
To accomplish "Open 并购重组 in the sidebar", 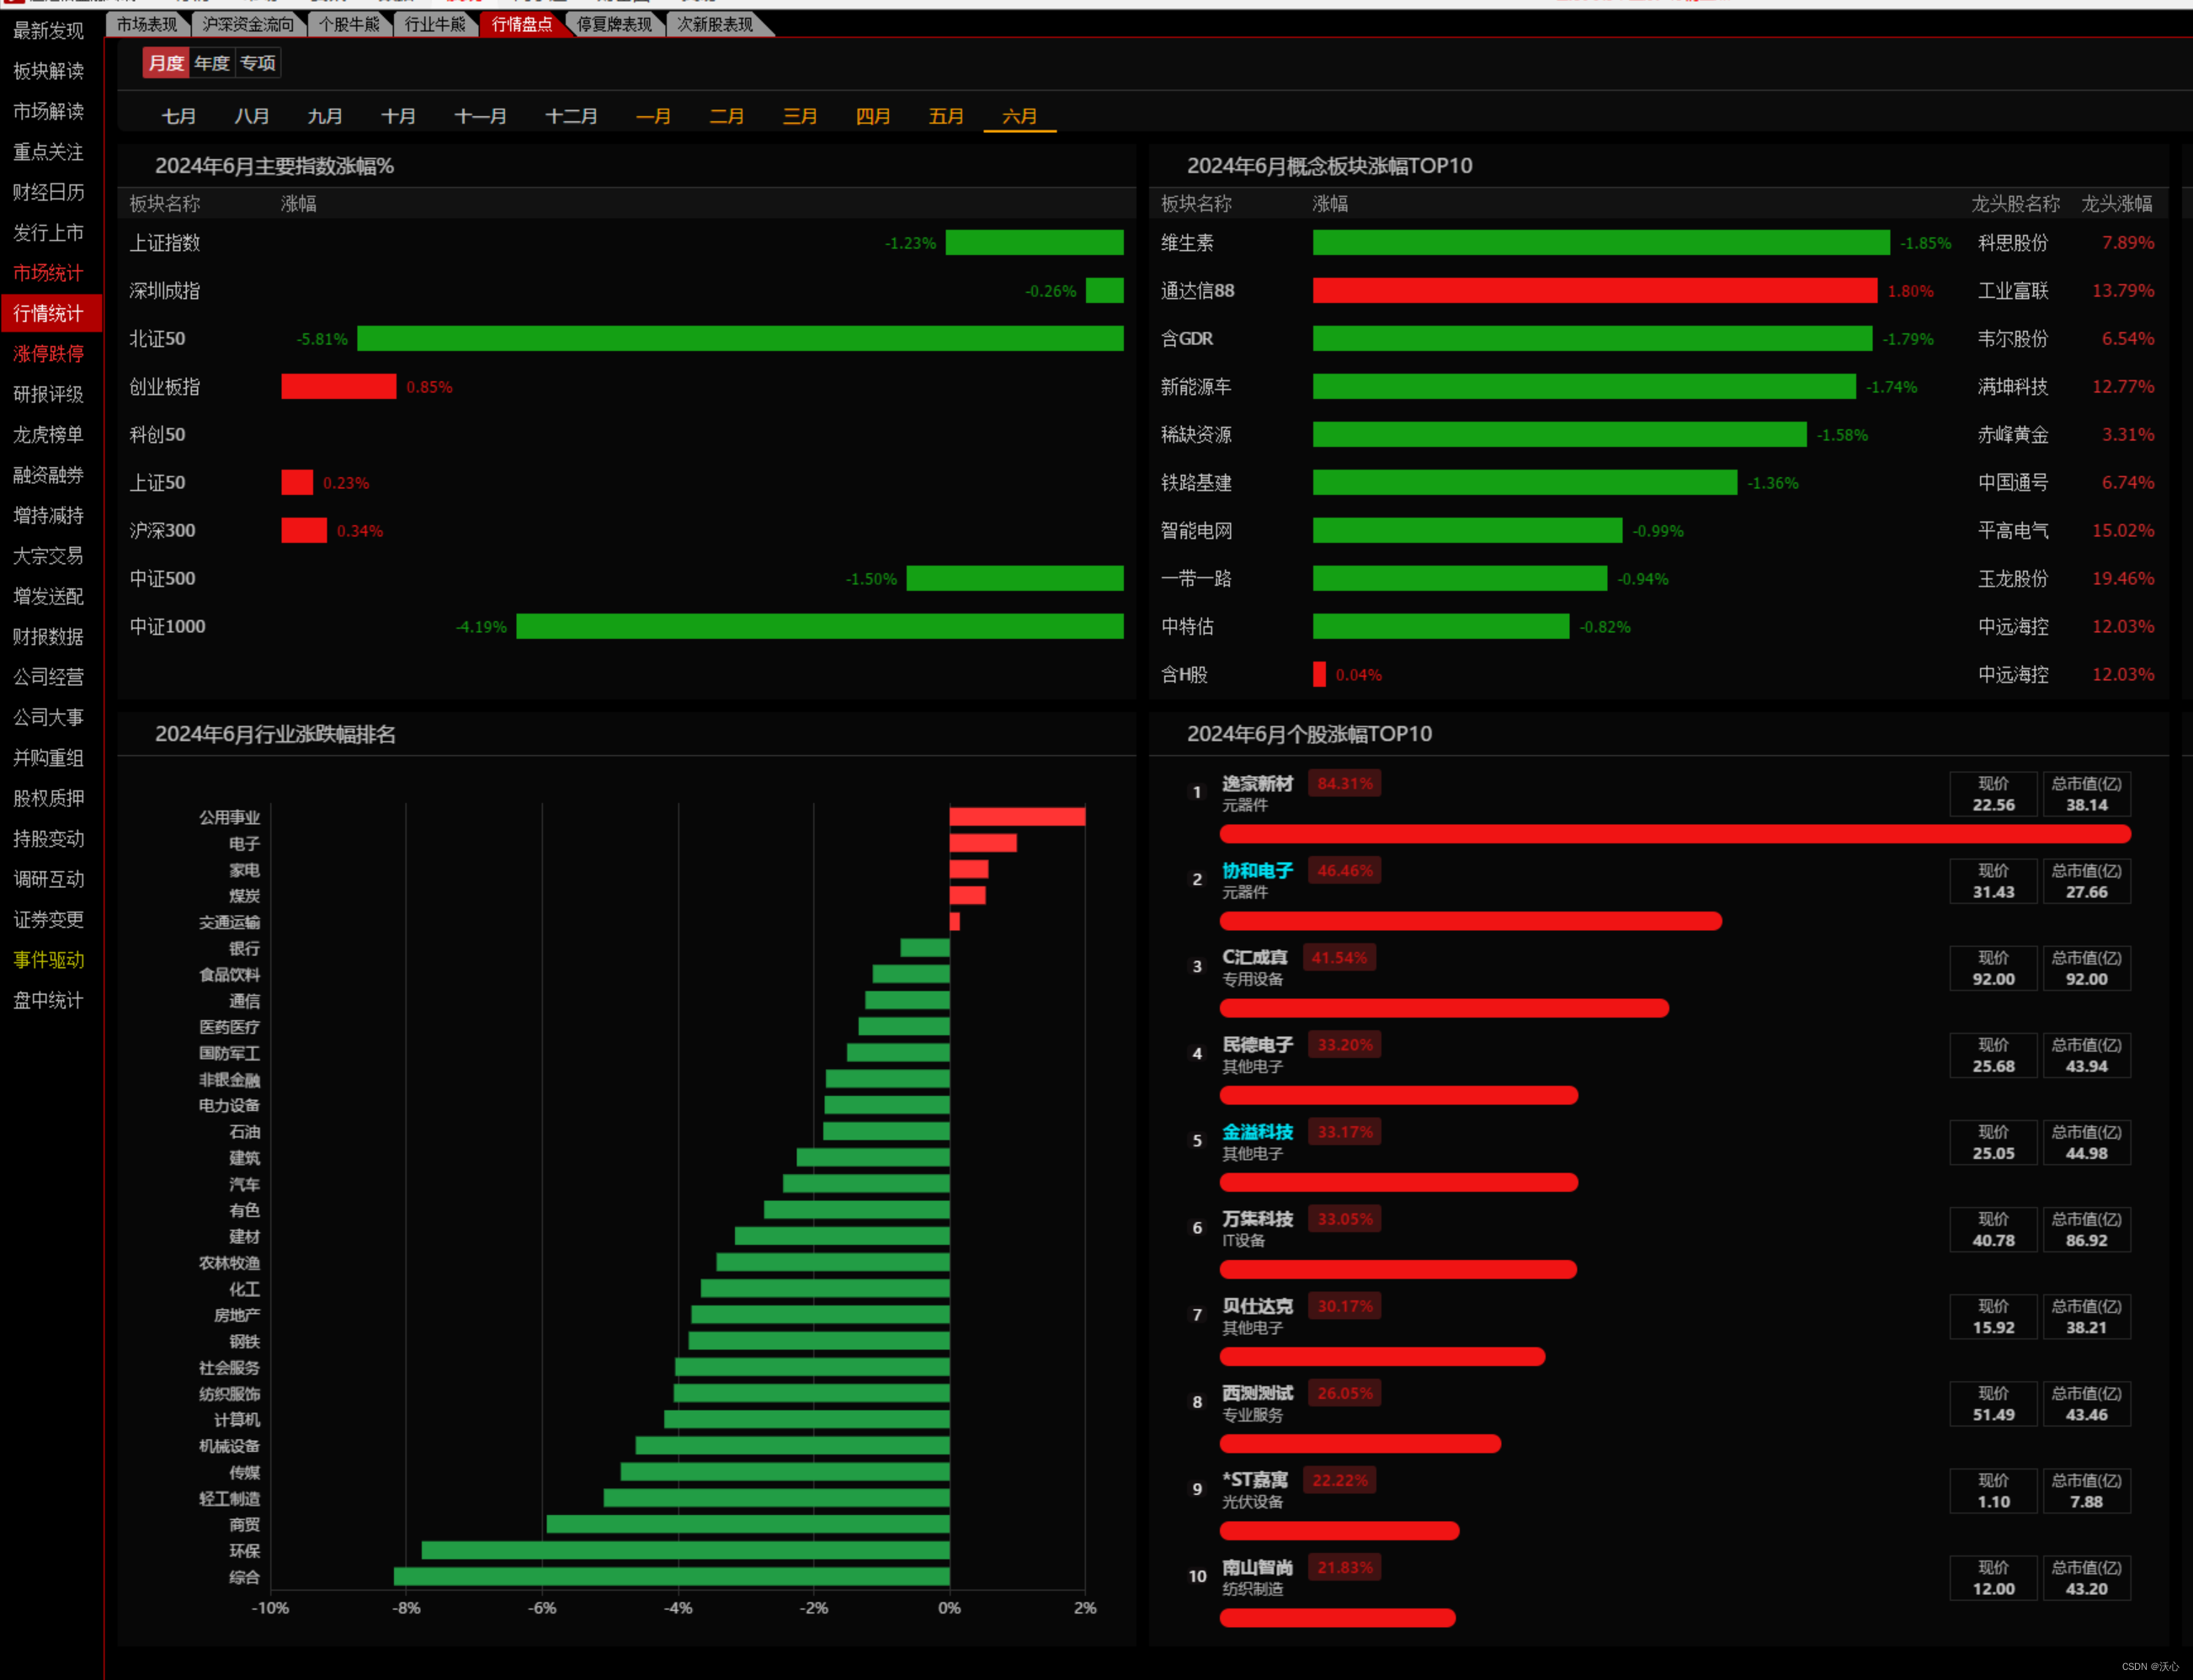I will pyautogui.click(x=48, y=758).
